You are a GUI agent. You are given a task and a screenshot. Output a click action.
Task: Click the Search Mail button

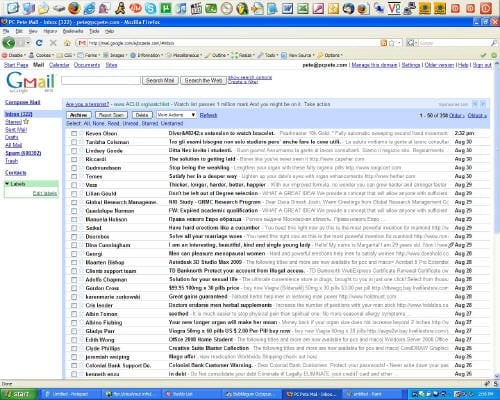click(x=160, y=80)
